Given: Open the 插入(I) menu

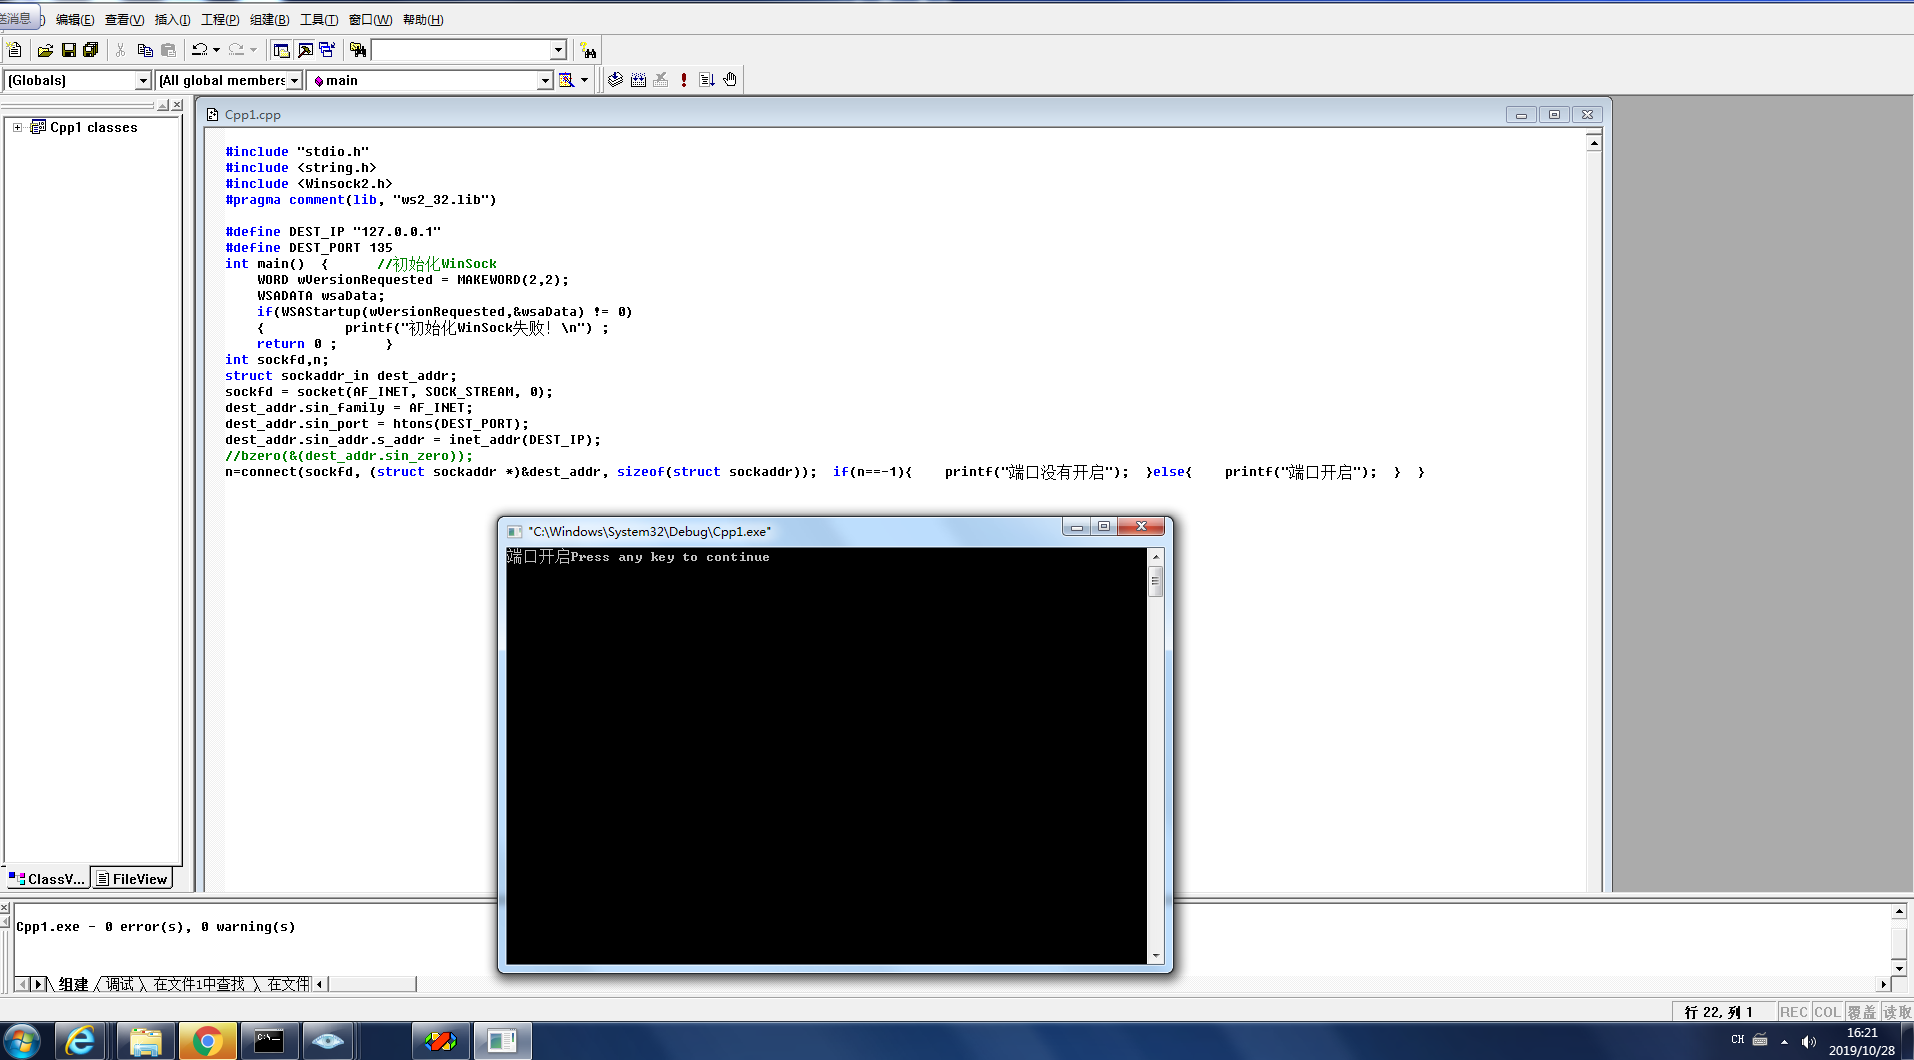Looking at the screenshot, I should [172, 20].
